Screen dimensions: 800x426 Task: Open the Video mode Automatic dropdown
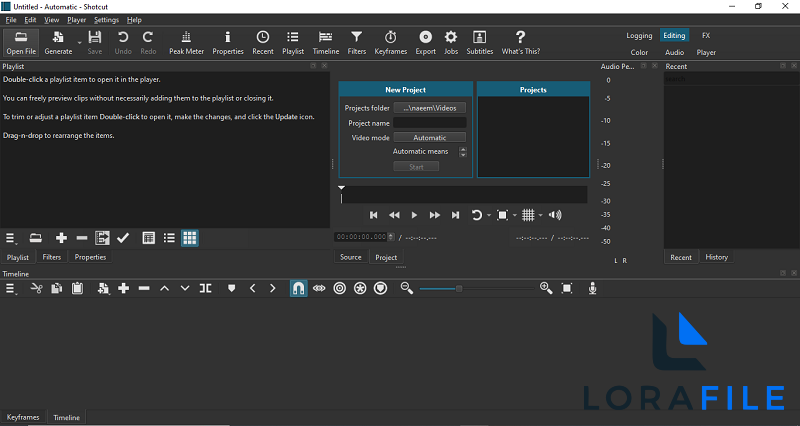tap(430, 137)
